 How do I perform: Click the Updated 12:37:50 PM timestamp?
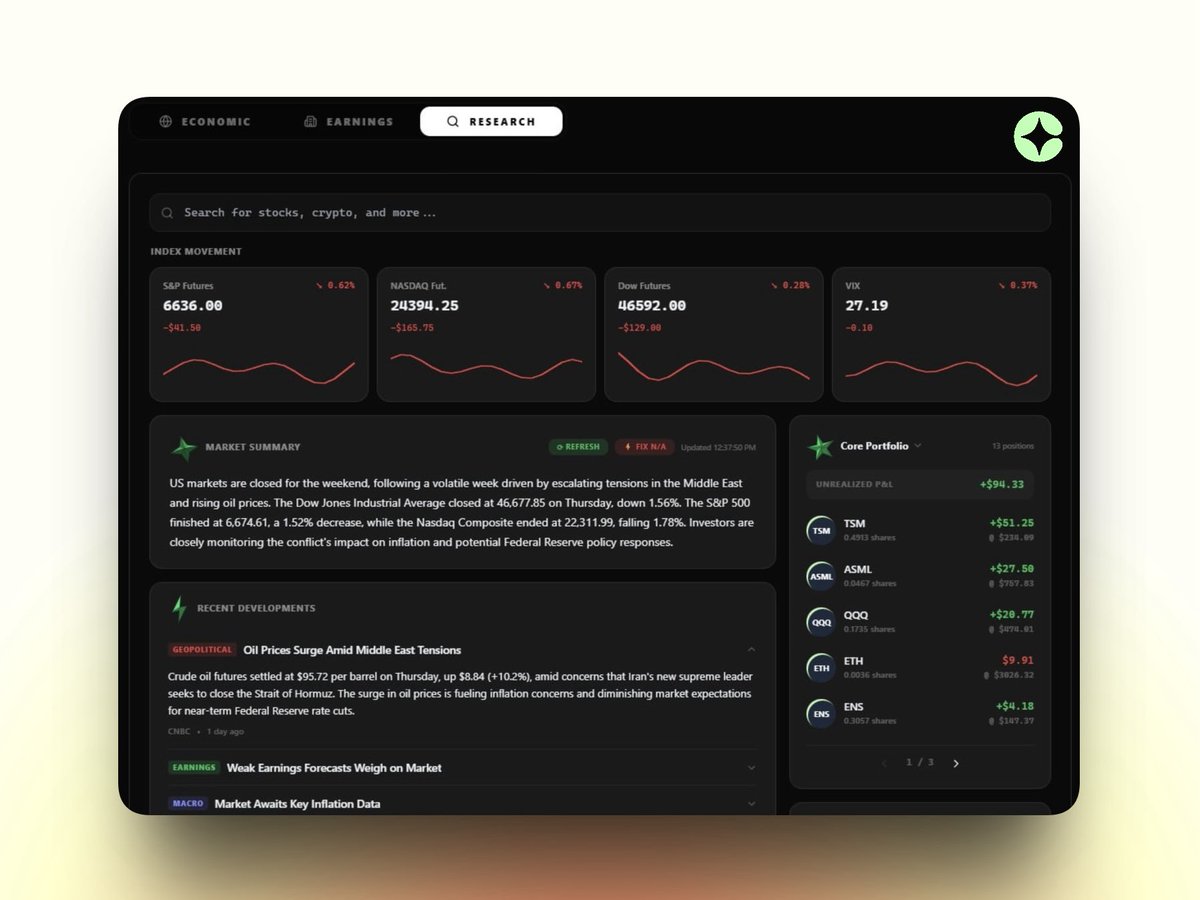(x=718, y=447)
